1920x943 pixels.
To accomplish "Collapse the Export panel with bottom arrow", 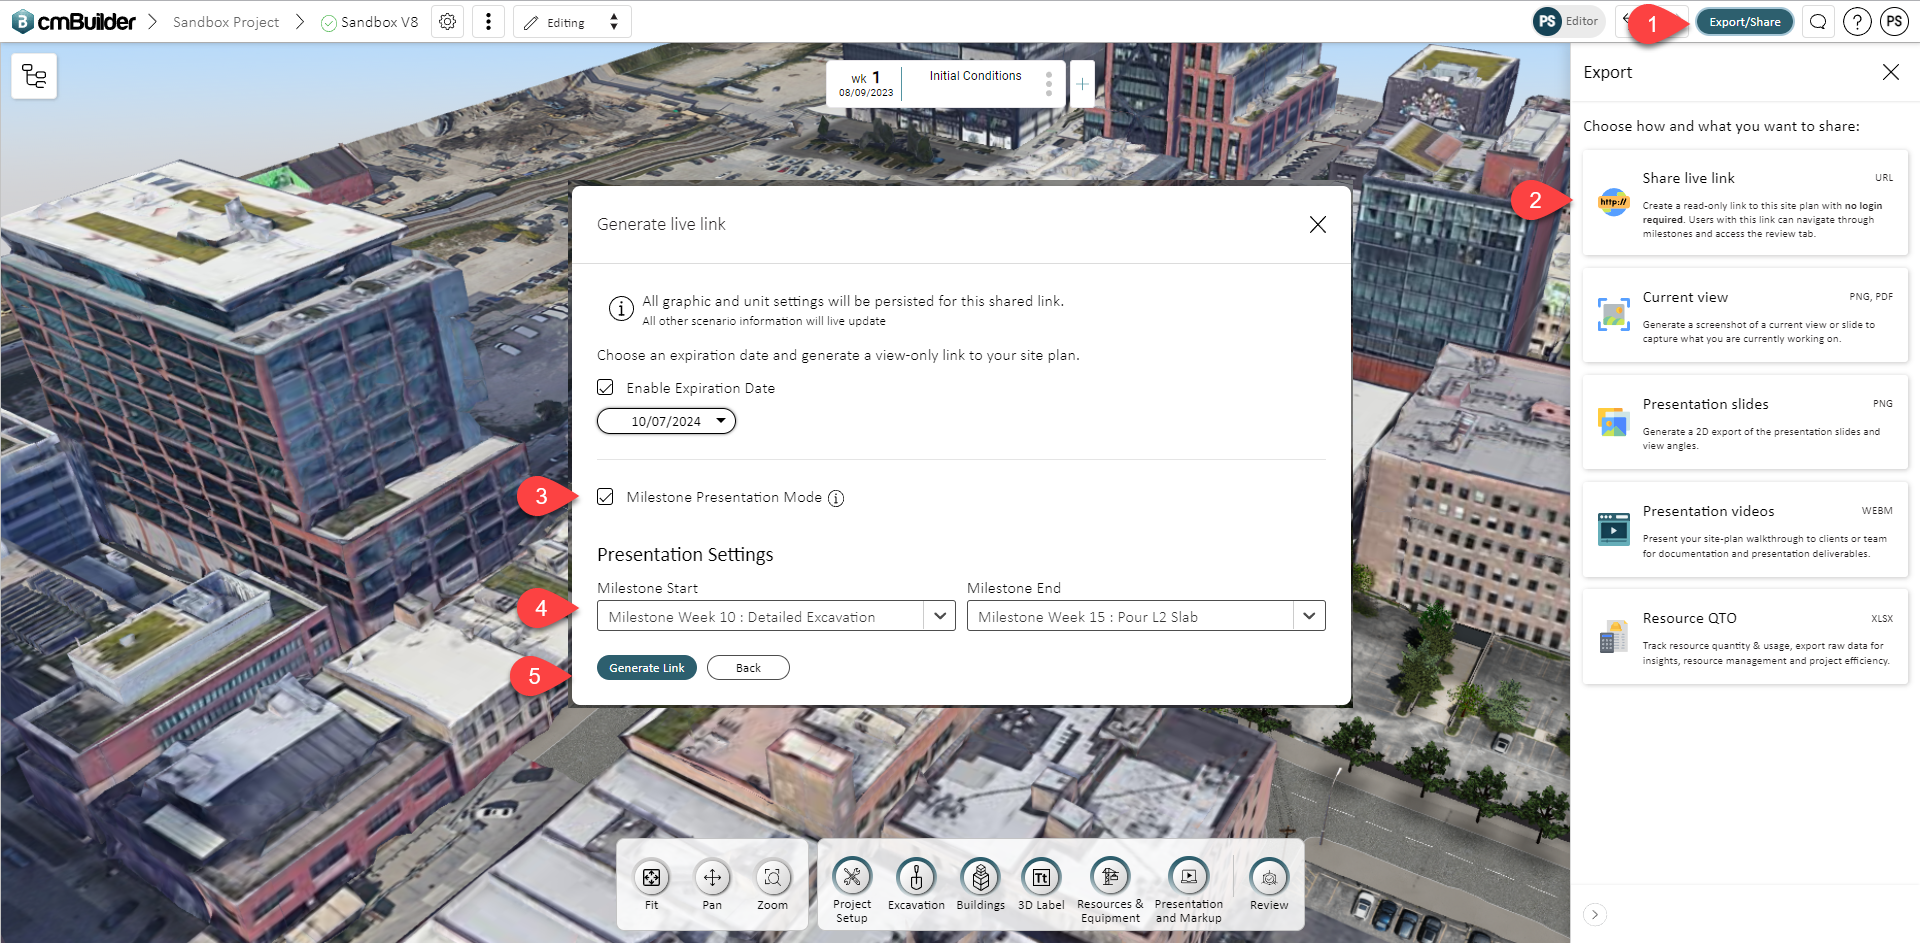I will (x=1595, y=915).
